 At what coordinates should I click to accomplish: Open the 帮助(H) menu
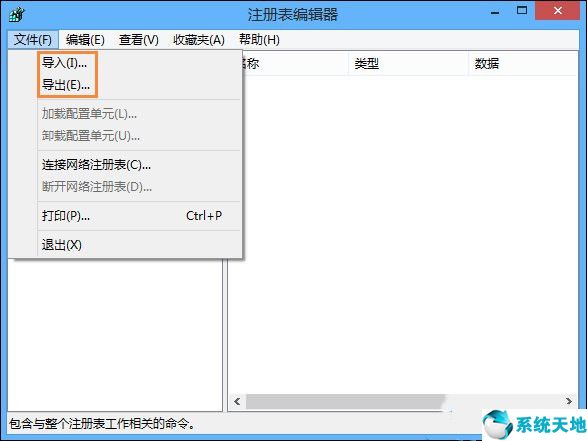pyautogui.click(x=259, y=39)
